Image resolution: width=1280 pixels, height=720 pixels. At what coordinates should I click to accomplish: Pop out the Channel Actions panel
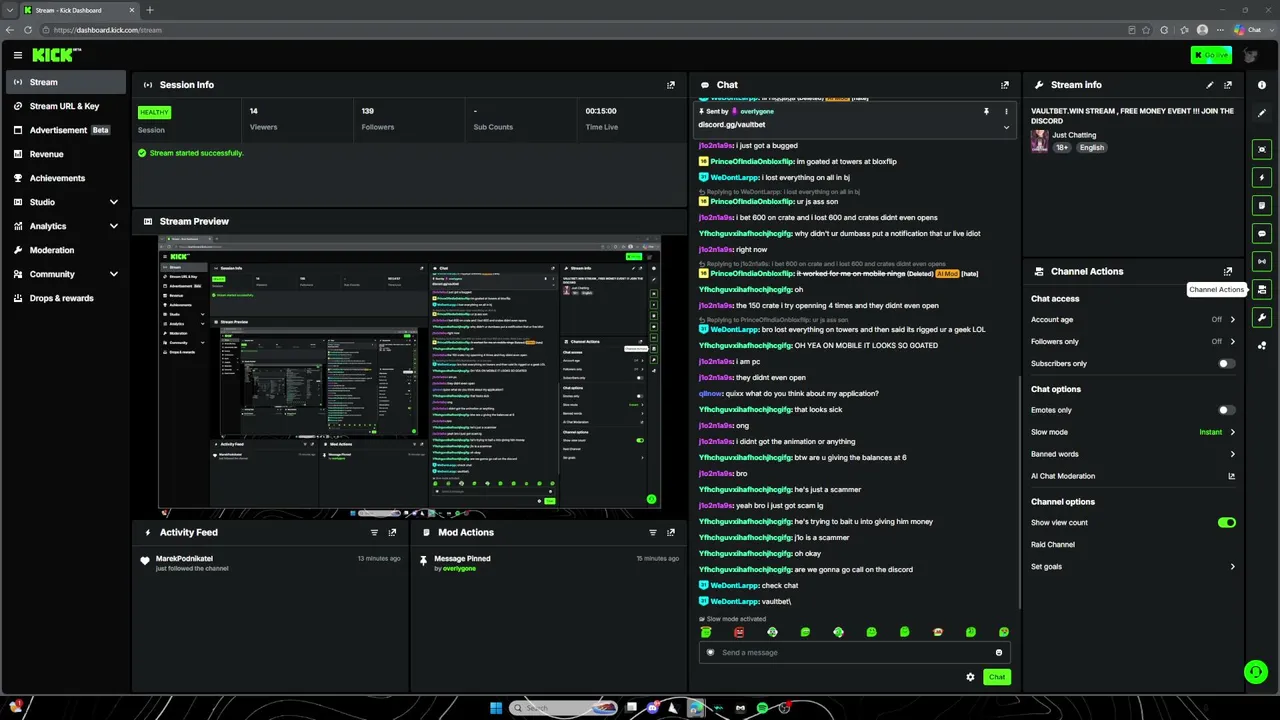pos(1228,271)
